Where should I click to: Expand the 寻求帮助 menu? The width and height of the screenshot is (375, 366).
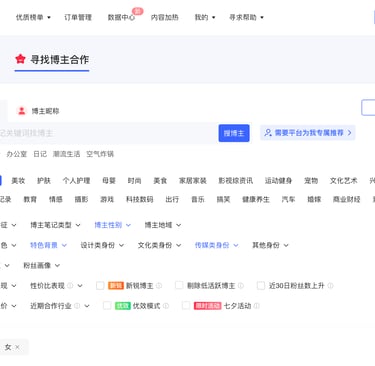[246, 17]
